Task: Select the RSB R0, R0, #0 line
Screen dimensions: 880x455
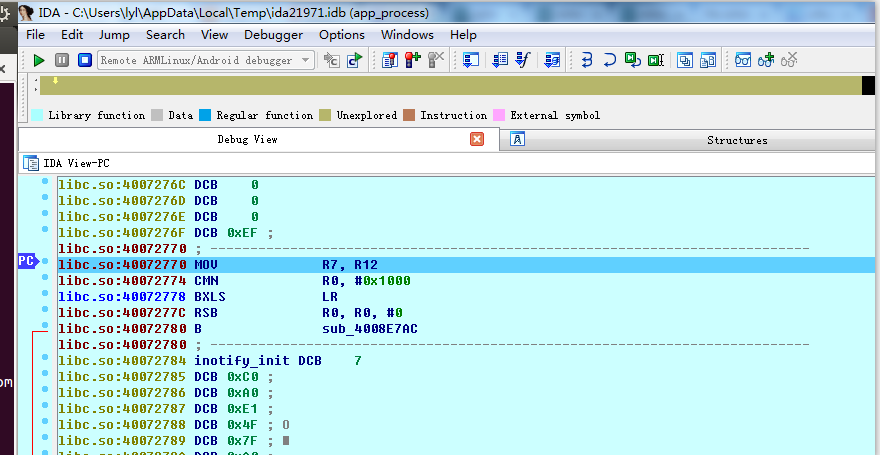Action: point(466,312)
